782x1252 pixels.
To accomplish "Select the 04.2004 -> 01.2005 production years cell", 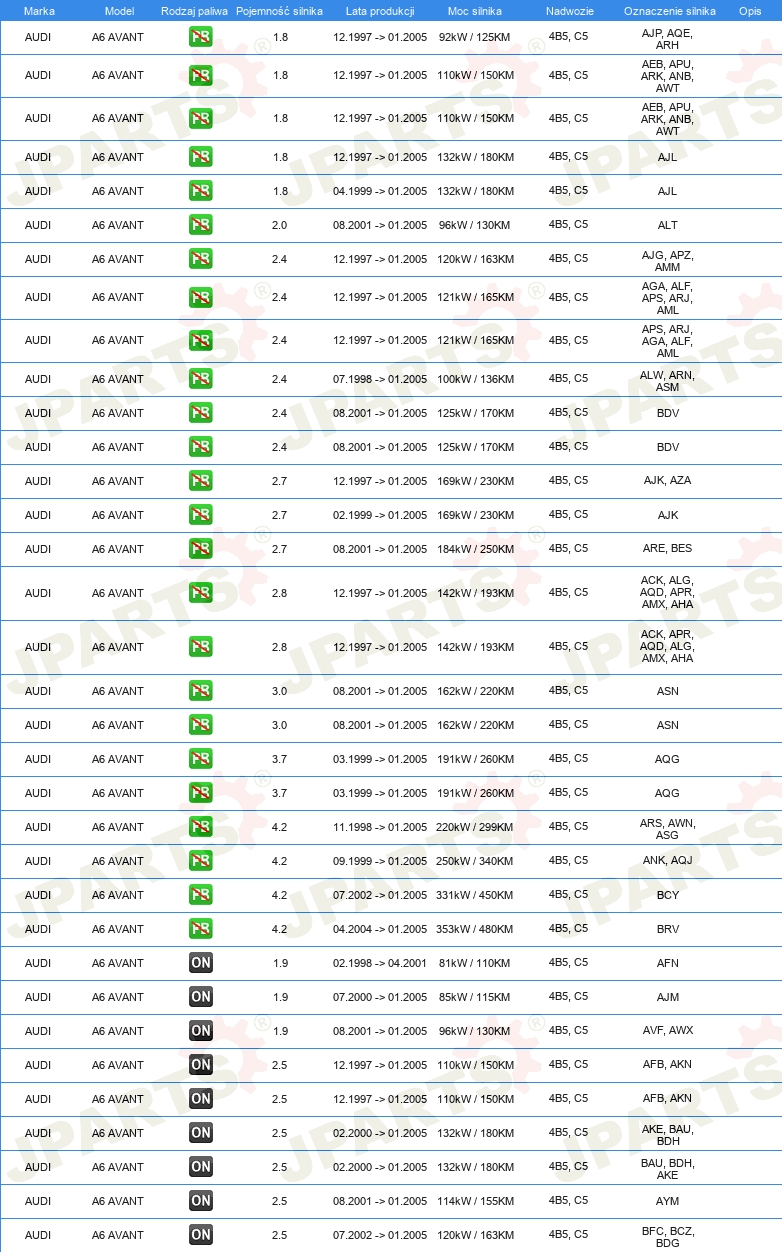I will click(380, 929).
